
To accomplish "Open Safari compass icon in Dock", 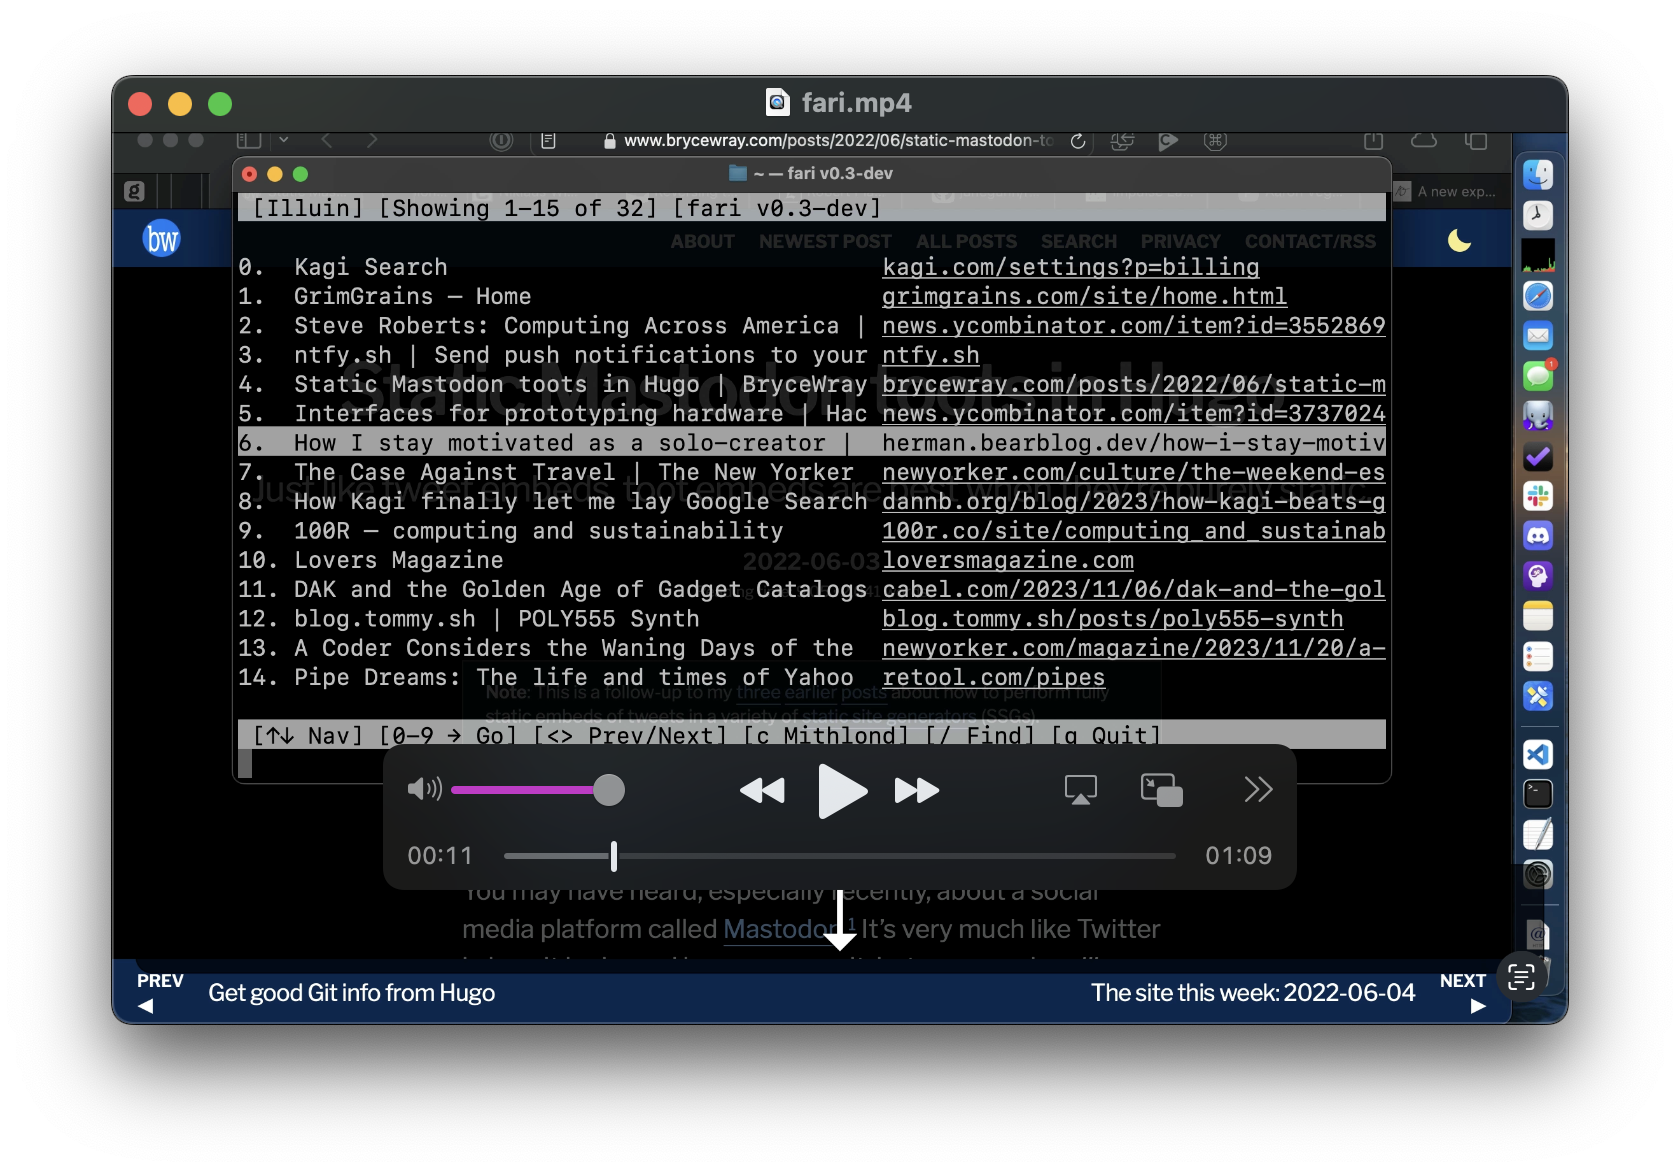I will (1538, 296).
